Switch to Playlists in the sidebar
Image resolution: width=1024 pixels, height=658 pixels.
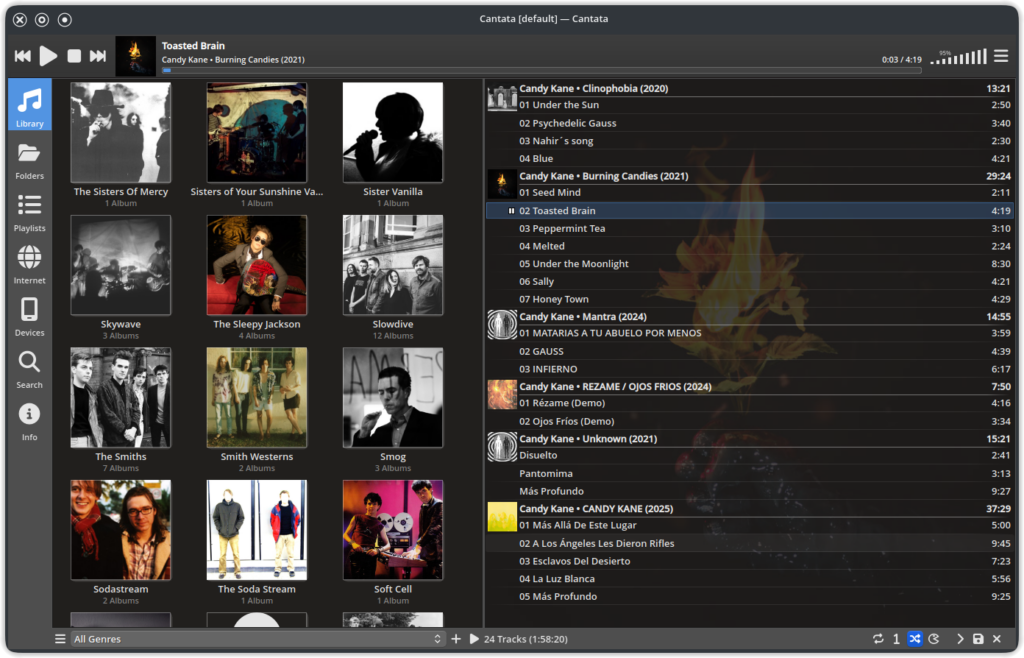[30, 212]
